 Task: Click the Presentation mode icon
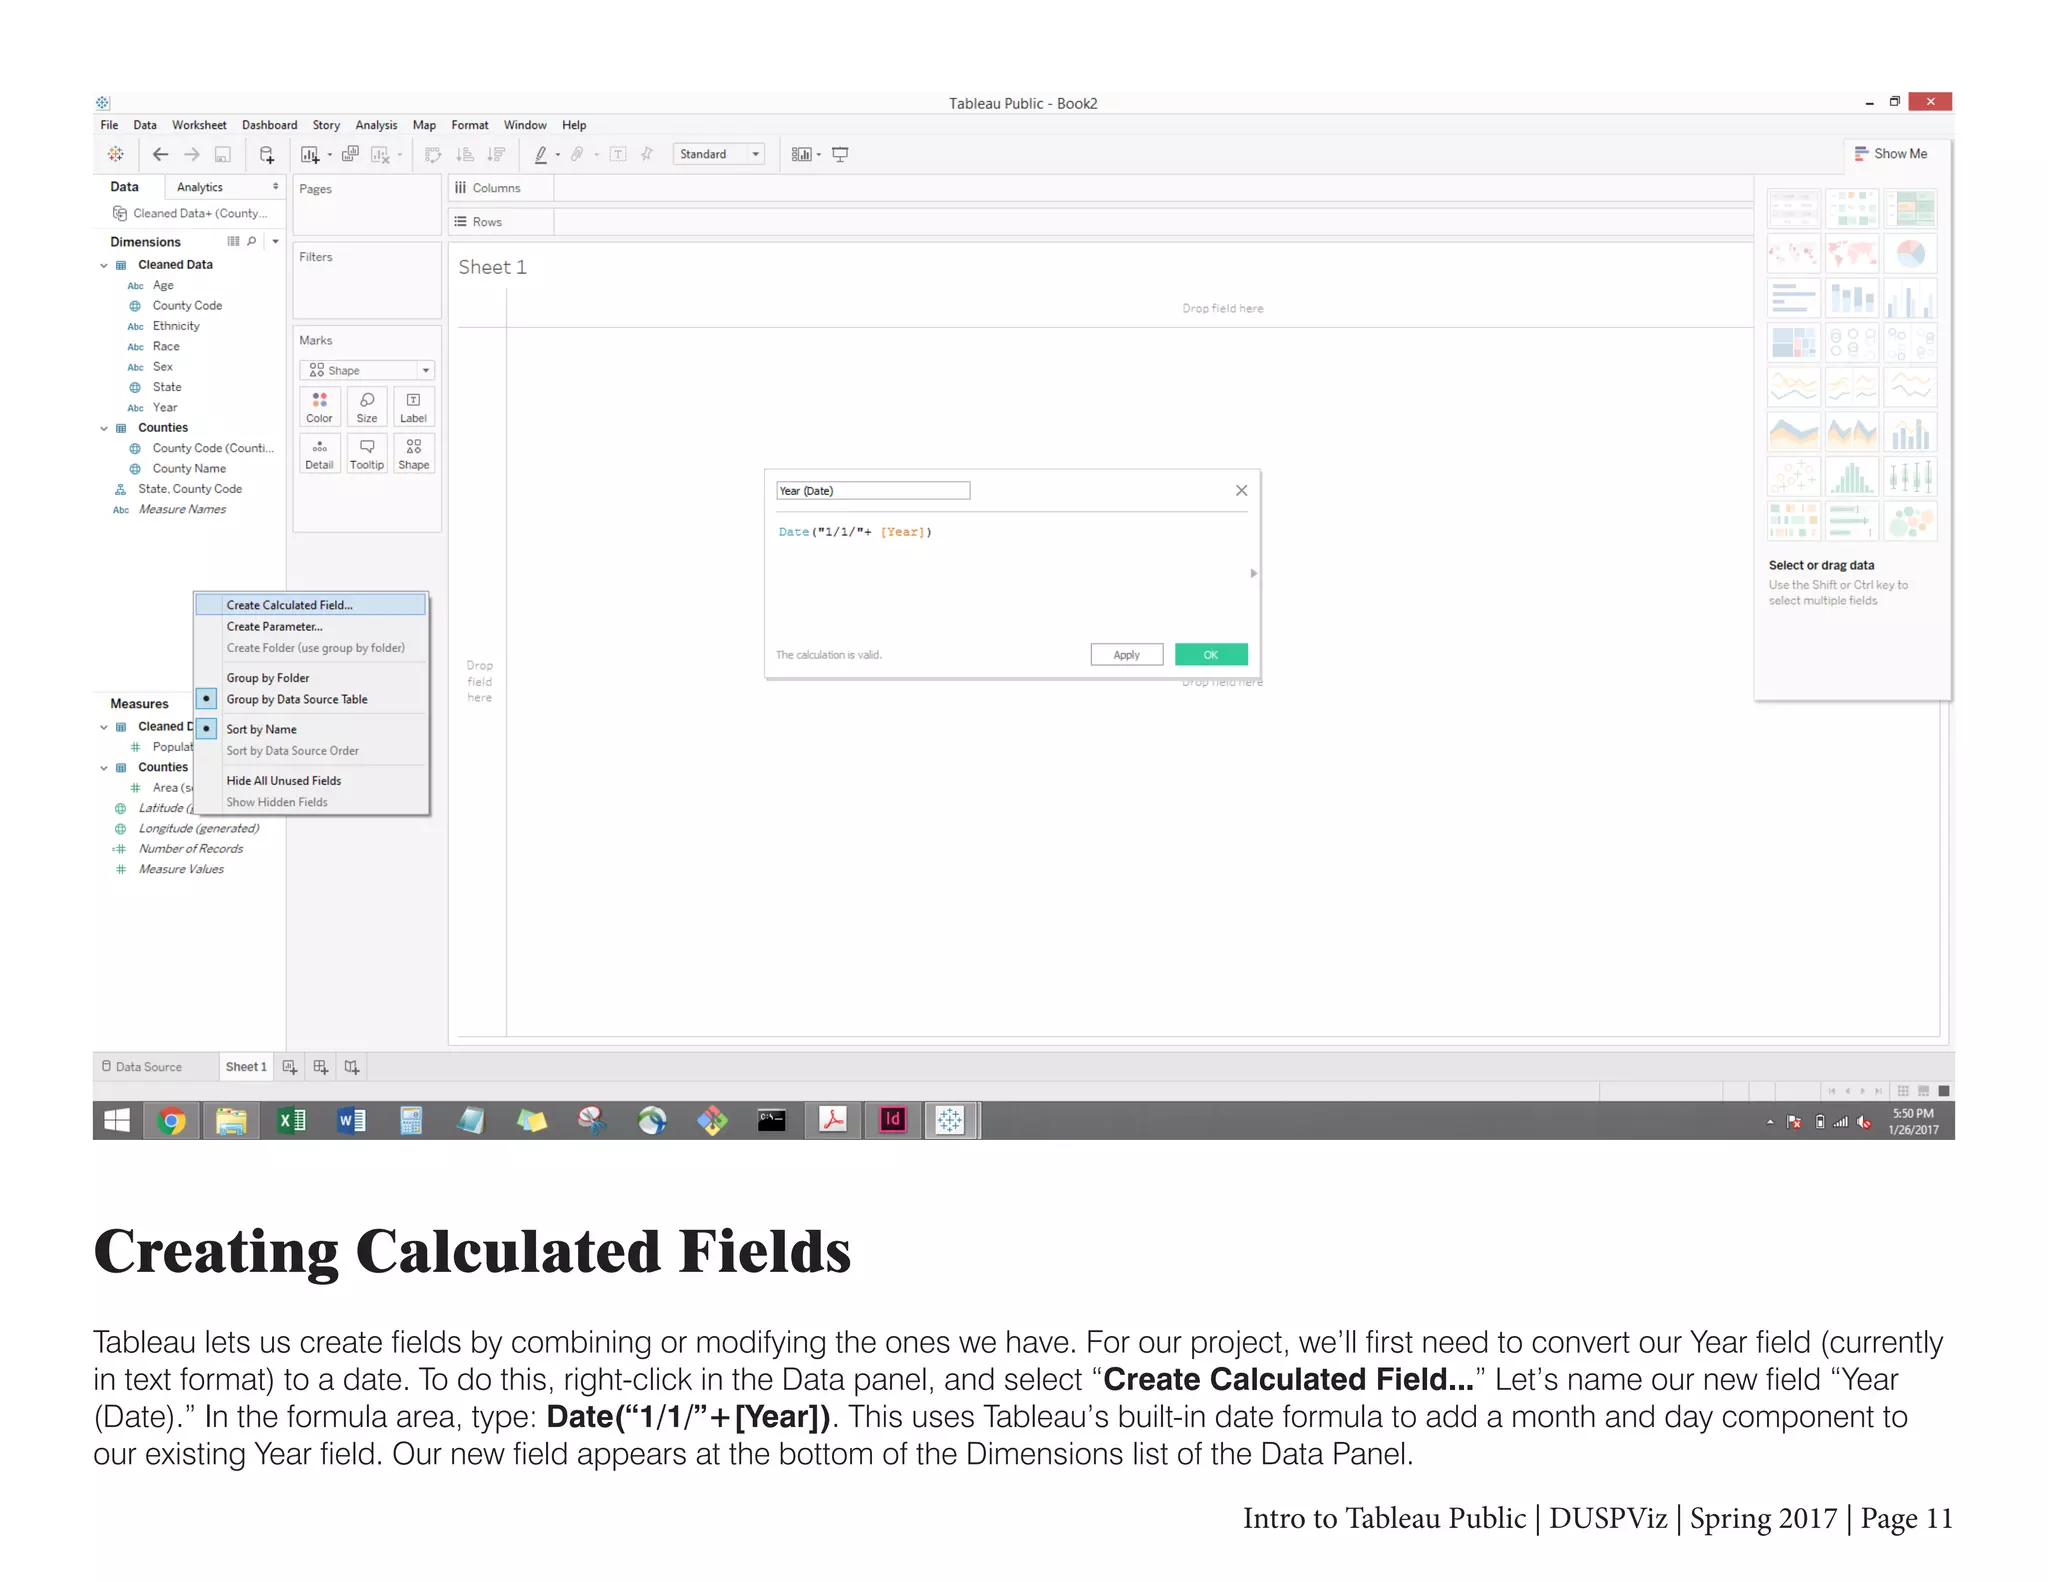tap(840, 154)
